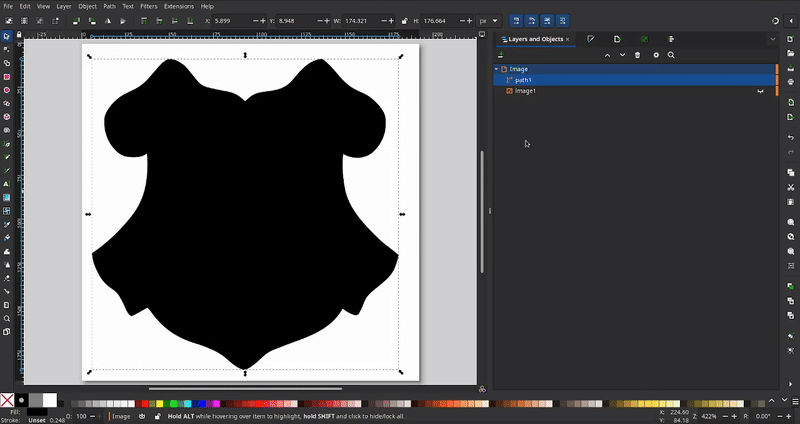The width and height of the screenshot is (800, 424).
Task: Move selection up with the arrow icon
Action: point(607,55)
